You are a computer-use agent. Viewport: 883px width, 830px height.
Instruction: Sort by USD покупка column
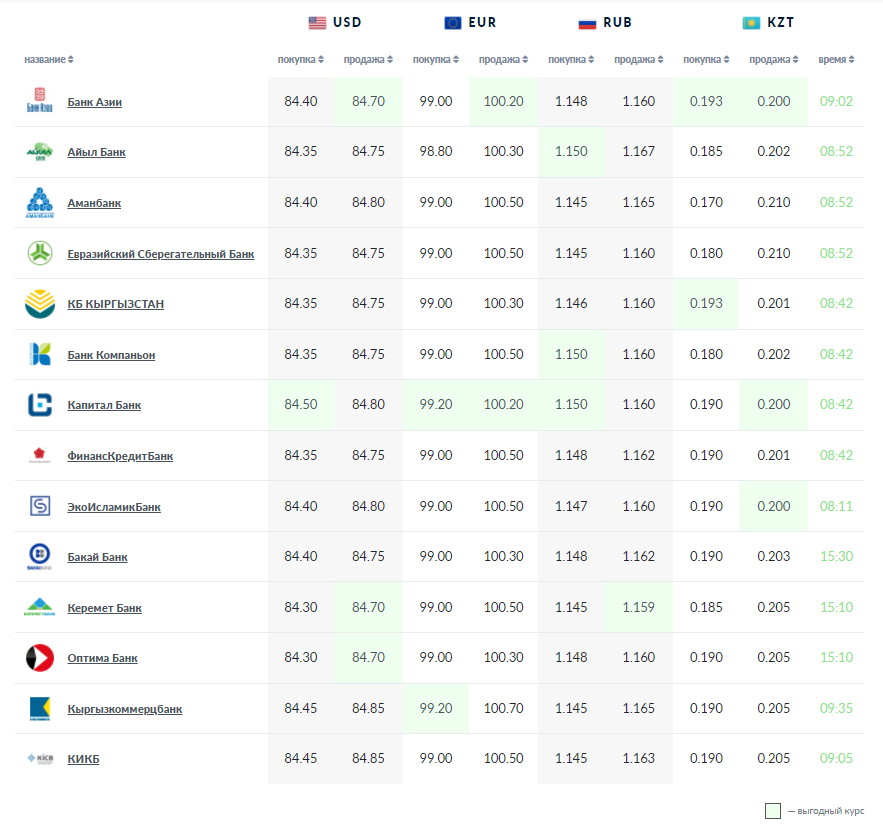301,60
